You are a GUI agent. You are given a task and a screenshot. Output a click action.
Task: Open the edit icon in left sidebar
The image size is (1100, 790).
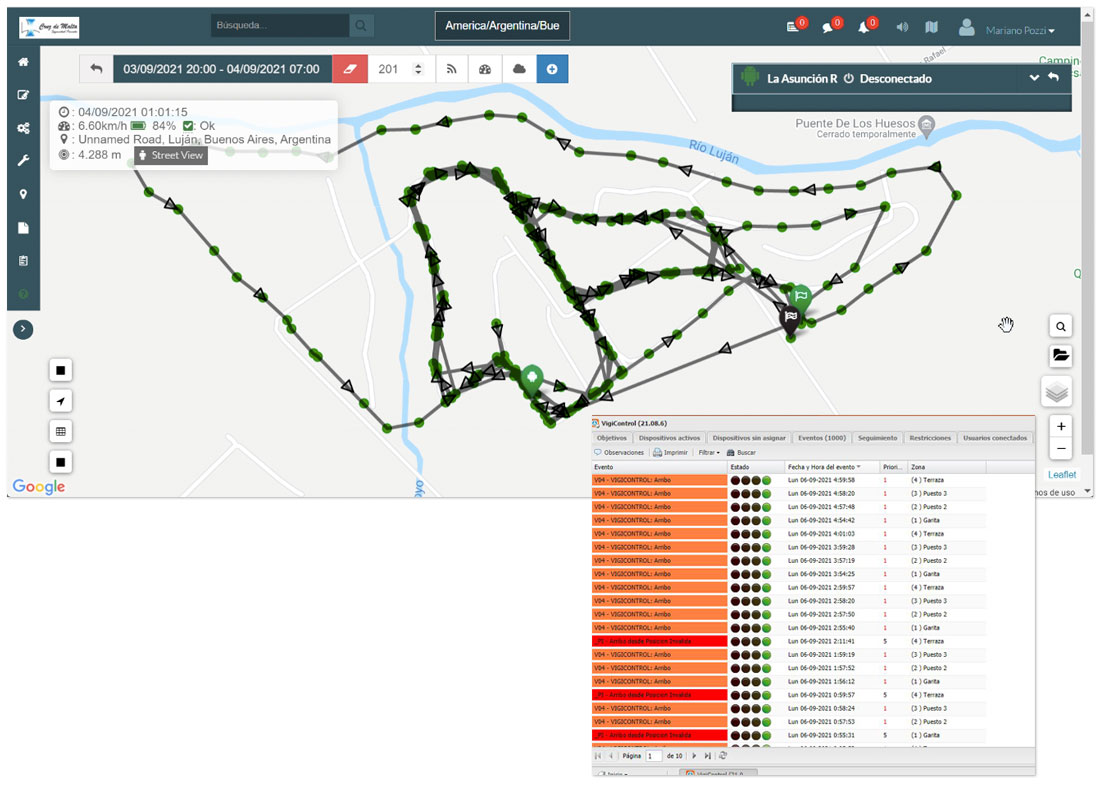(23, 95)
